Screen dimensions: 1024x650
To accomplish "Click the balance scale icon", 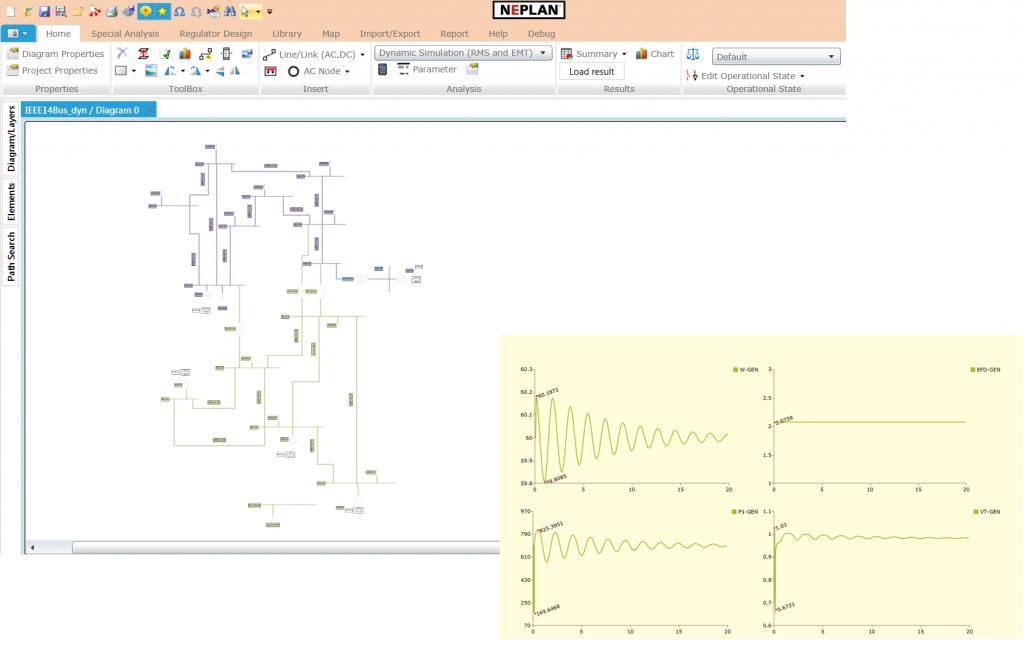I will [693, 54].
